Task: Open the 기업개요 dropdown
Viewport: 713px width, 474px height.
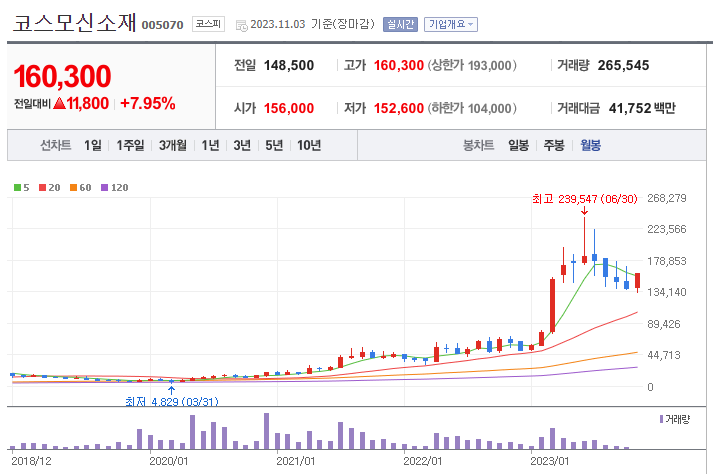Action: coord(451,25)
